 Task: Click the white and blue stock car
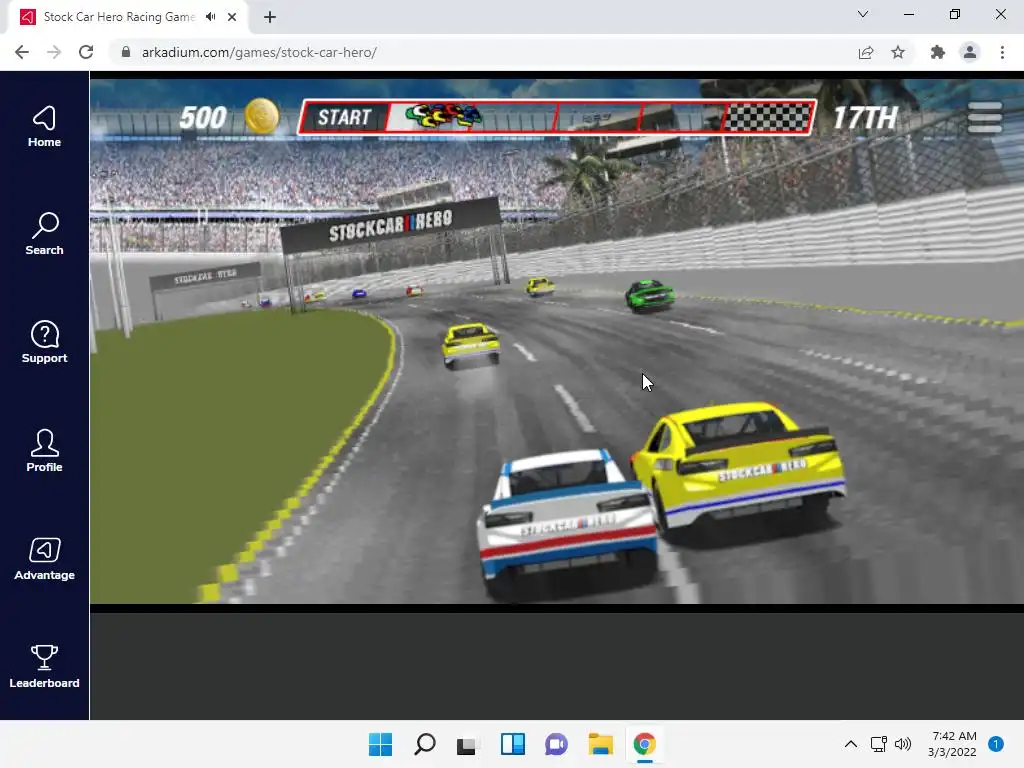pyautogui.click(x=567, y=522)
